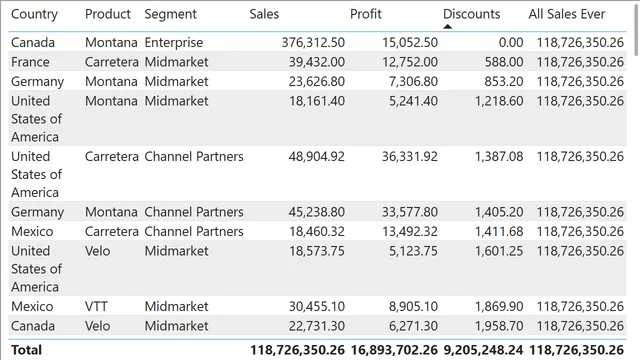This screenshot has height=360, width=640.
Task: Click the profit value 15,052.50
Action: tap(410, 42)
